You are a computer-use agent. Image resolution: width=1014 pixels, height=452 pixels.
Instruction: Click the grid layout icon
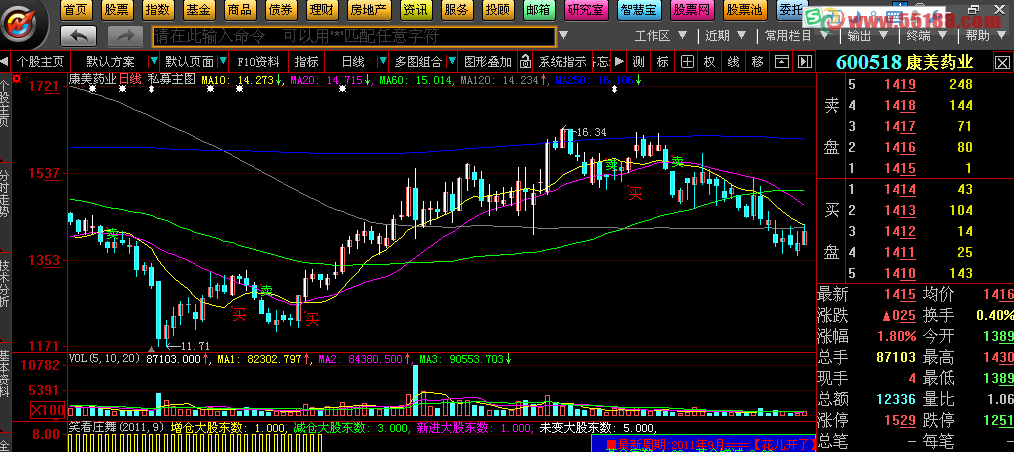687,62
